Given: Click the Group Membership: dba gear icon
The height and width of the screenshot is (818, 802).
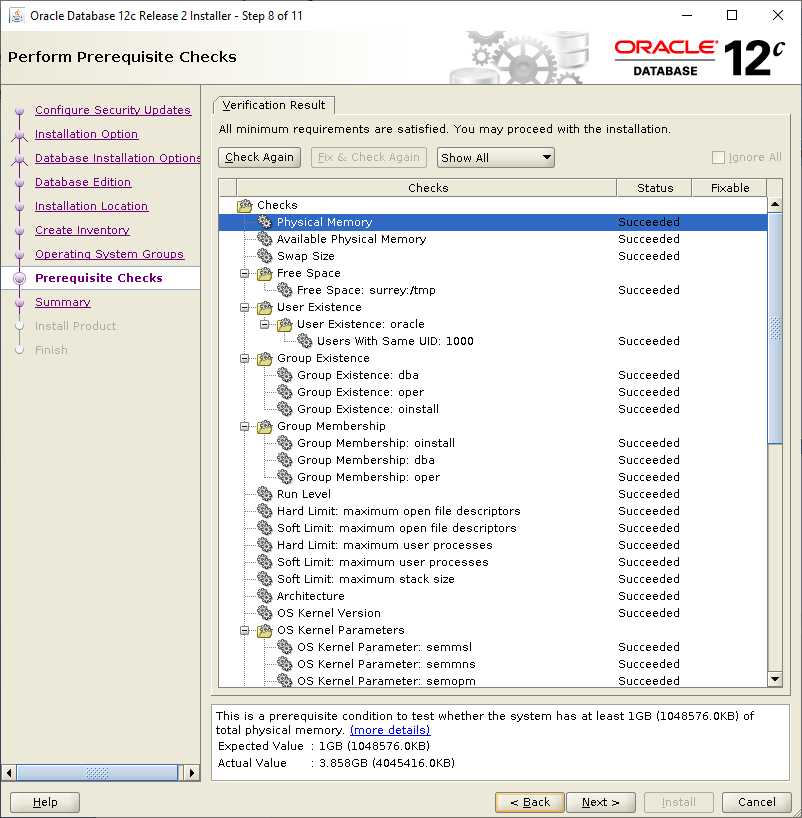Looking at the screenshot, I should pos(285,460).
